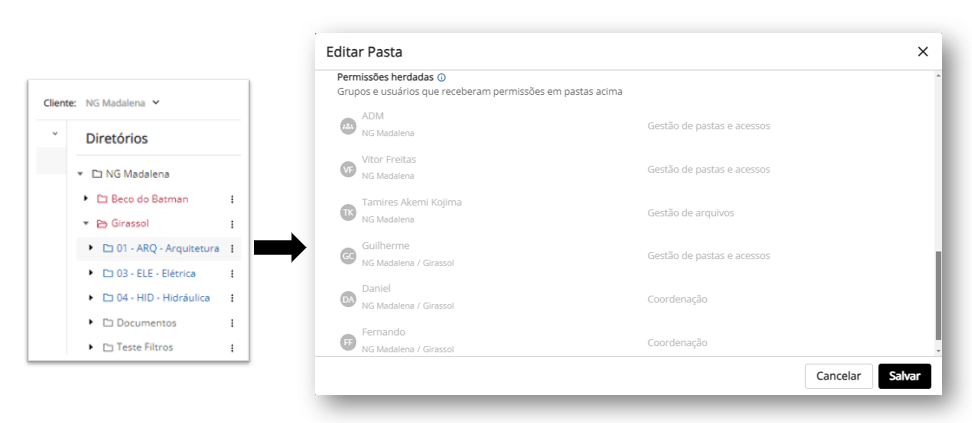Collapse the NG Madalena root folder

pyautogui.click(x=80, y=174)
